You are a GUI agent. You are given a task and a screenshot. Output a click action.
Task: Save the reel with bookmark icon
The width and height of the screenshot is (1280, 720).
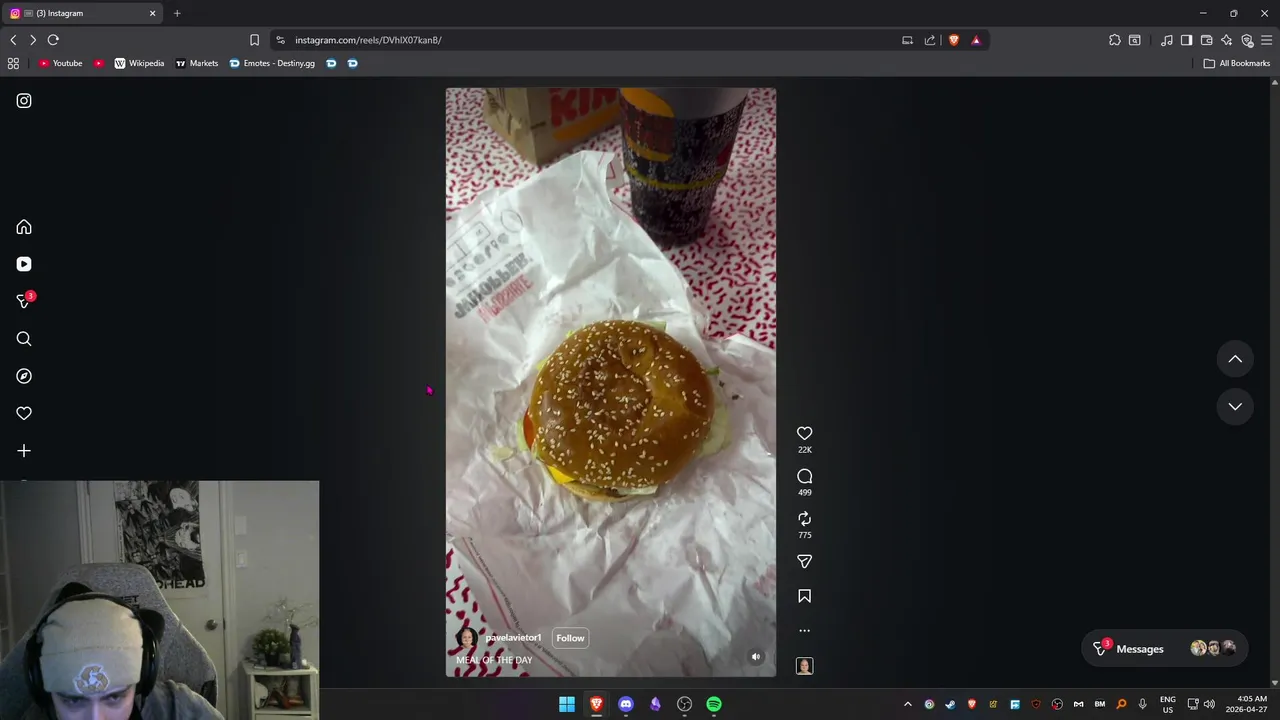click(x=805, y=596)
